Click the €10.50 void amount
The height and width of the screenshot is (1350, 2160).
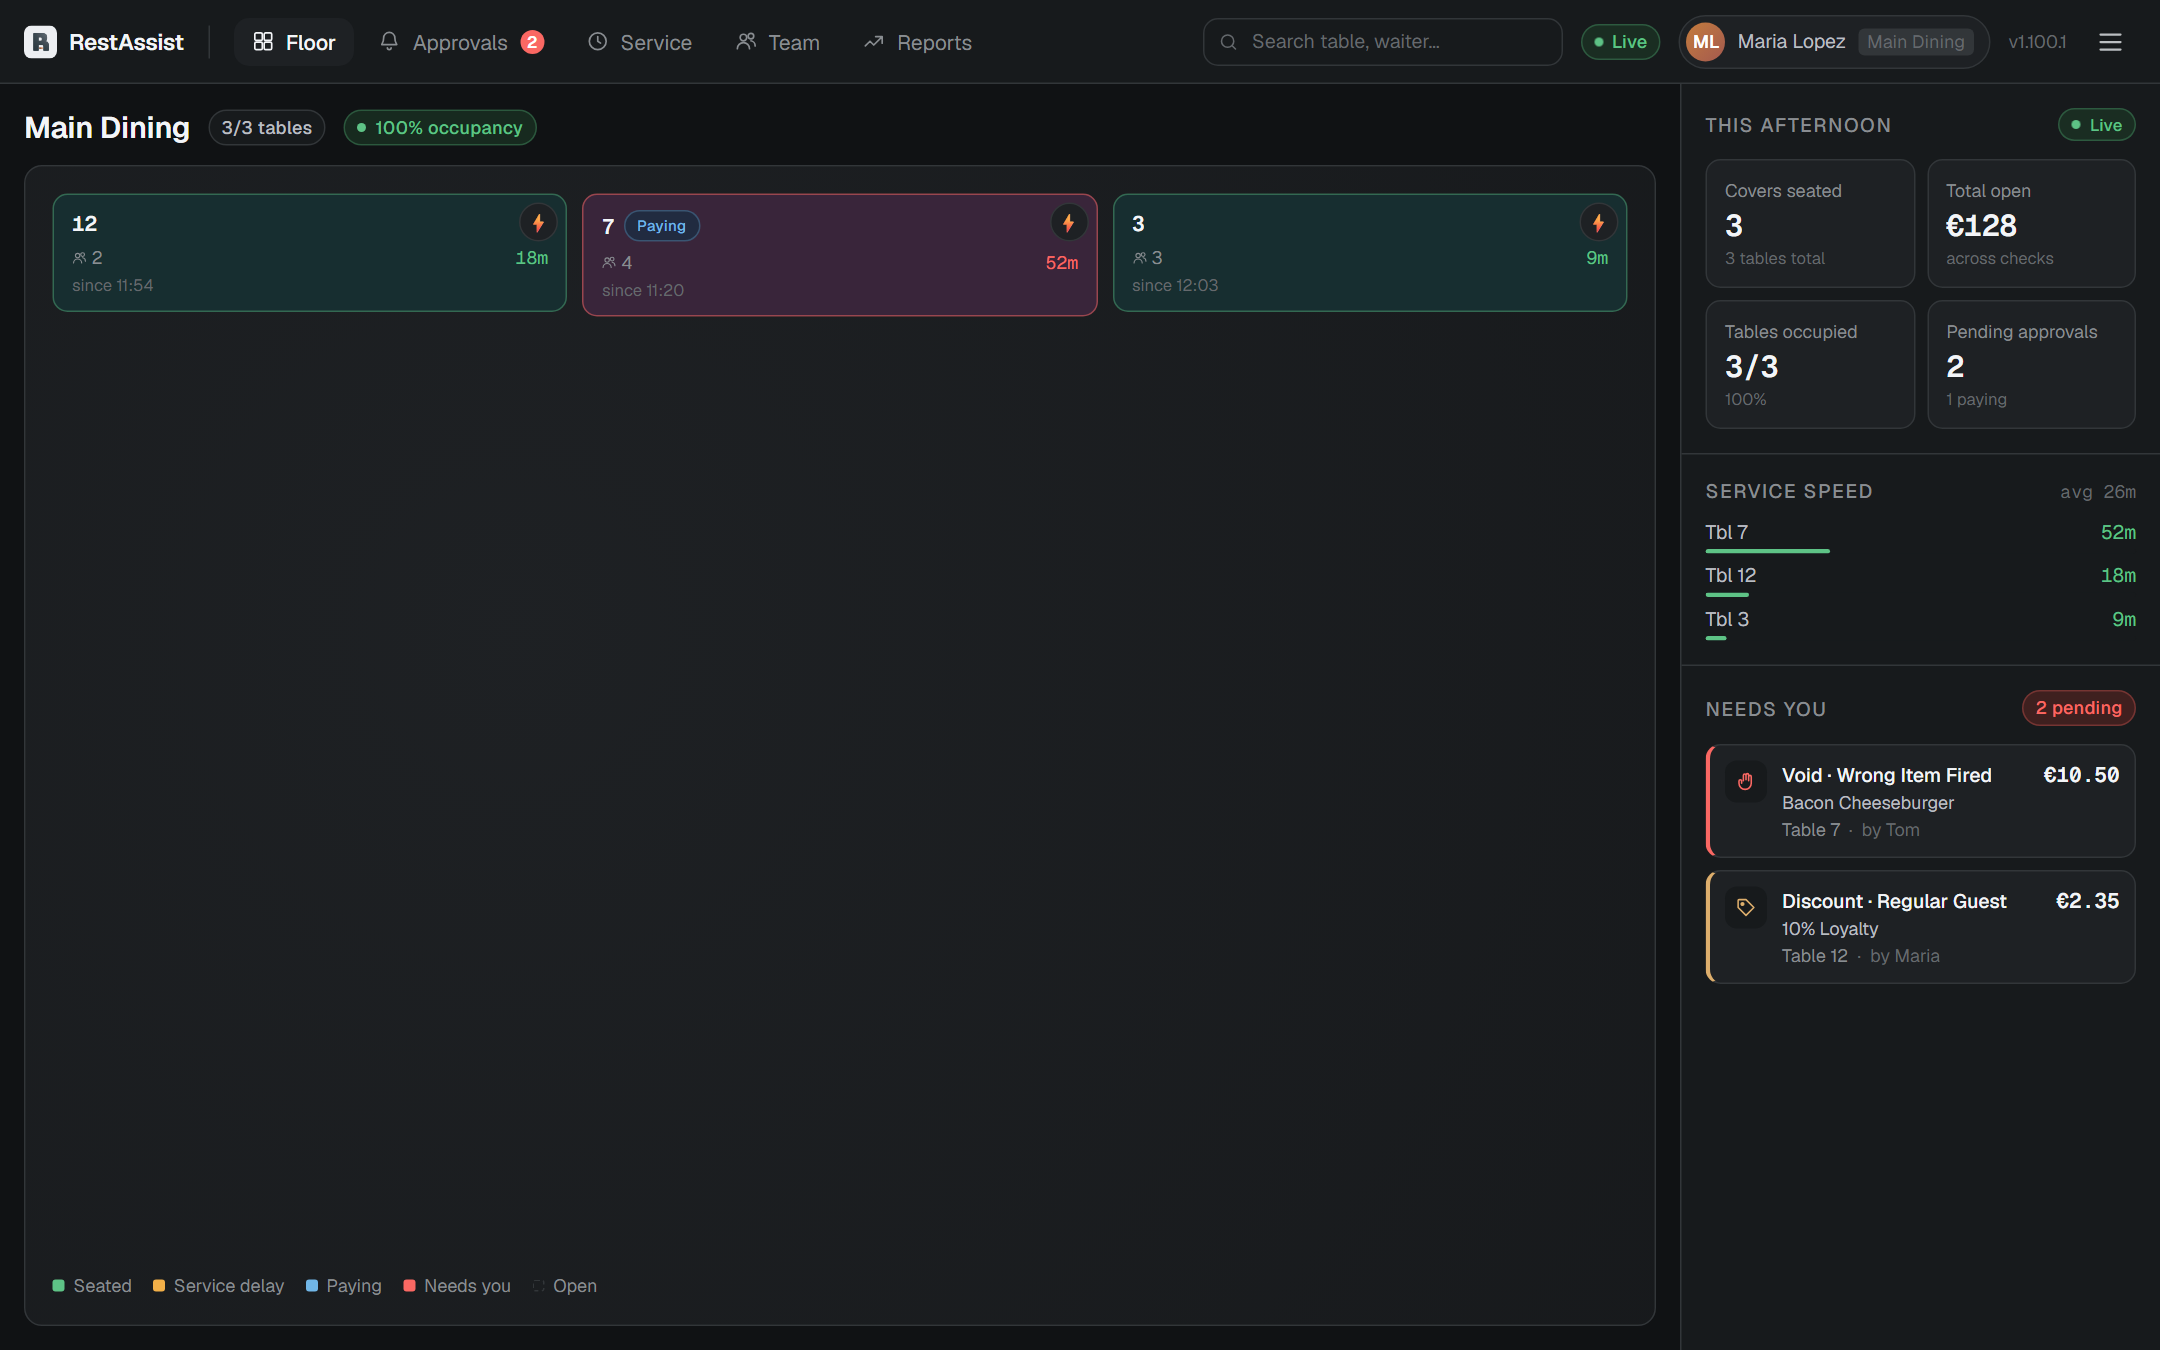[x=2081, y=775]
